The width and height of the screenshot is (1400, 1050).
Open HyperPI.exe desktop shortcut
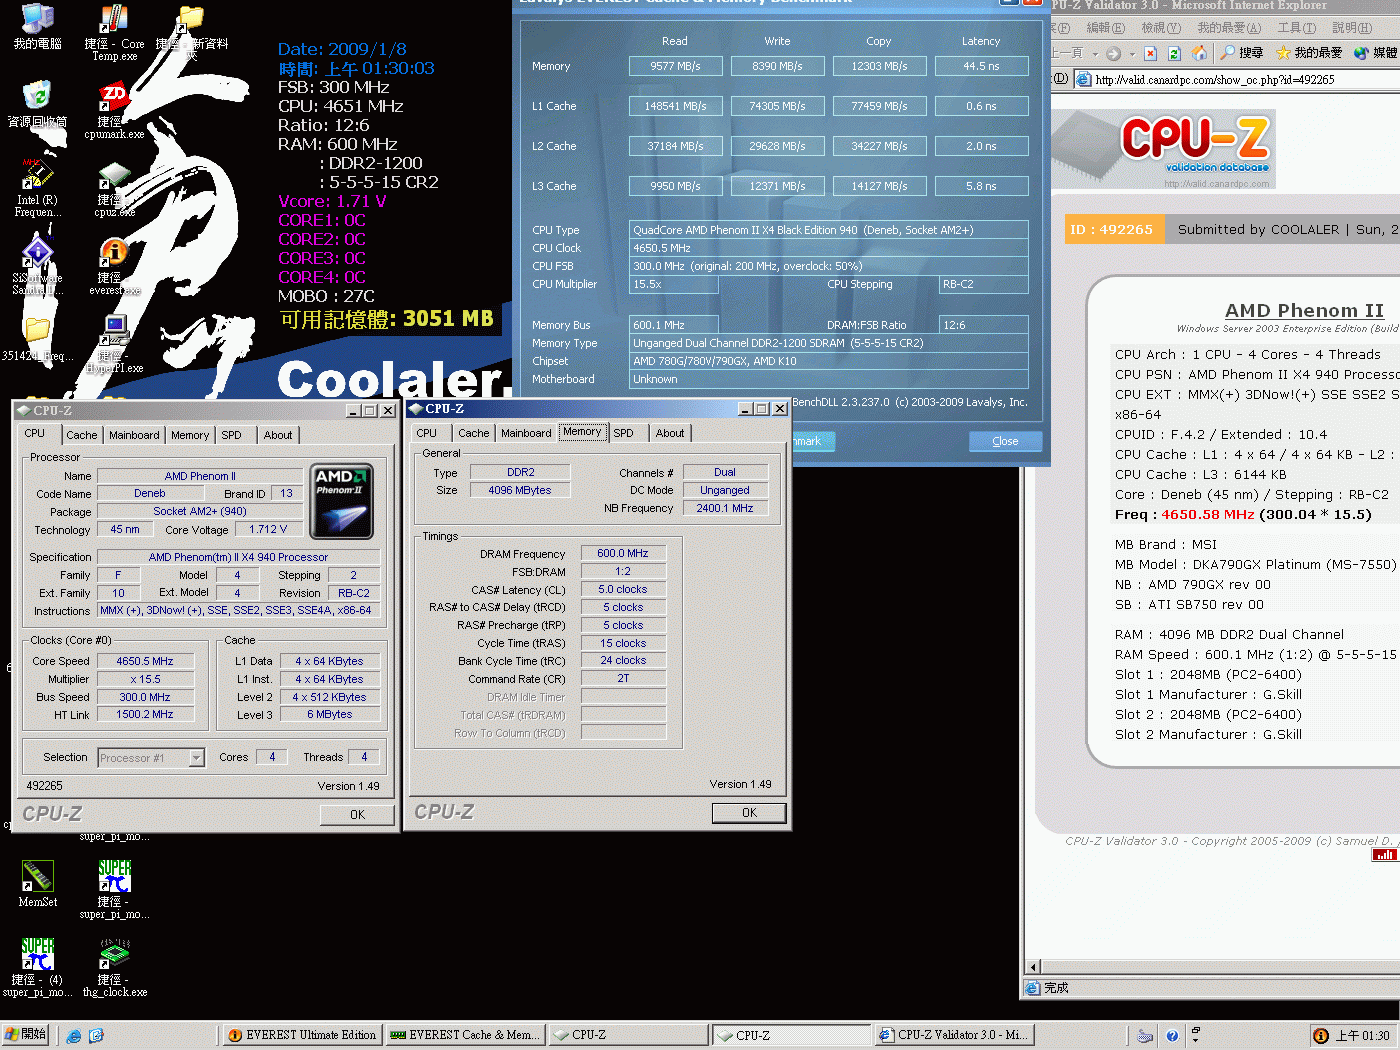click(114, 343)
